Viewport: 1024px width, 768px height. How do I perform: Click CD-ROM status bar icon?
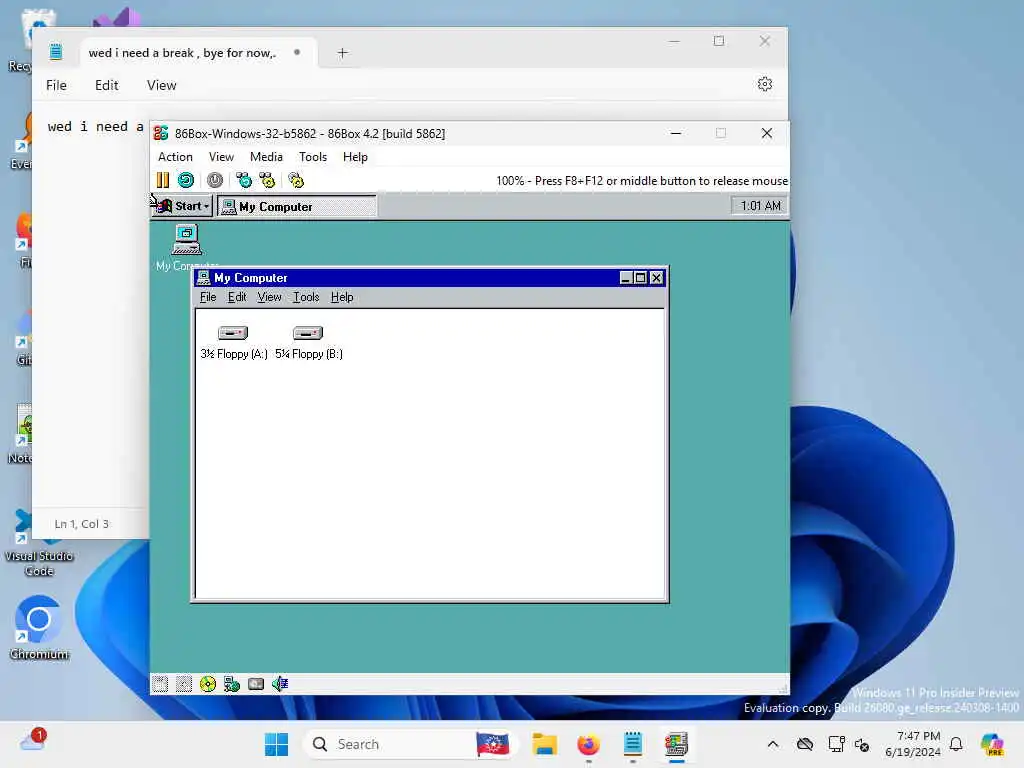[208, 684]
